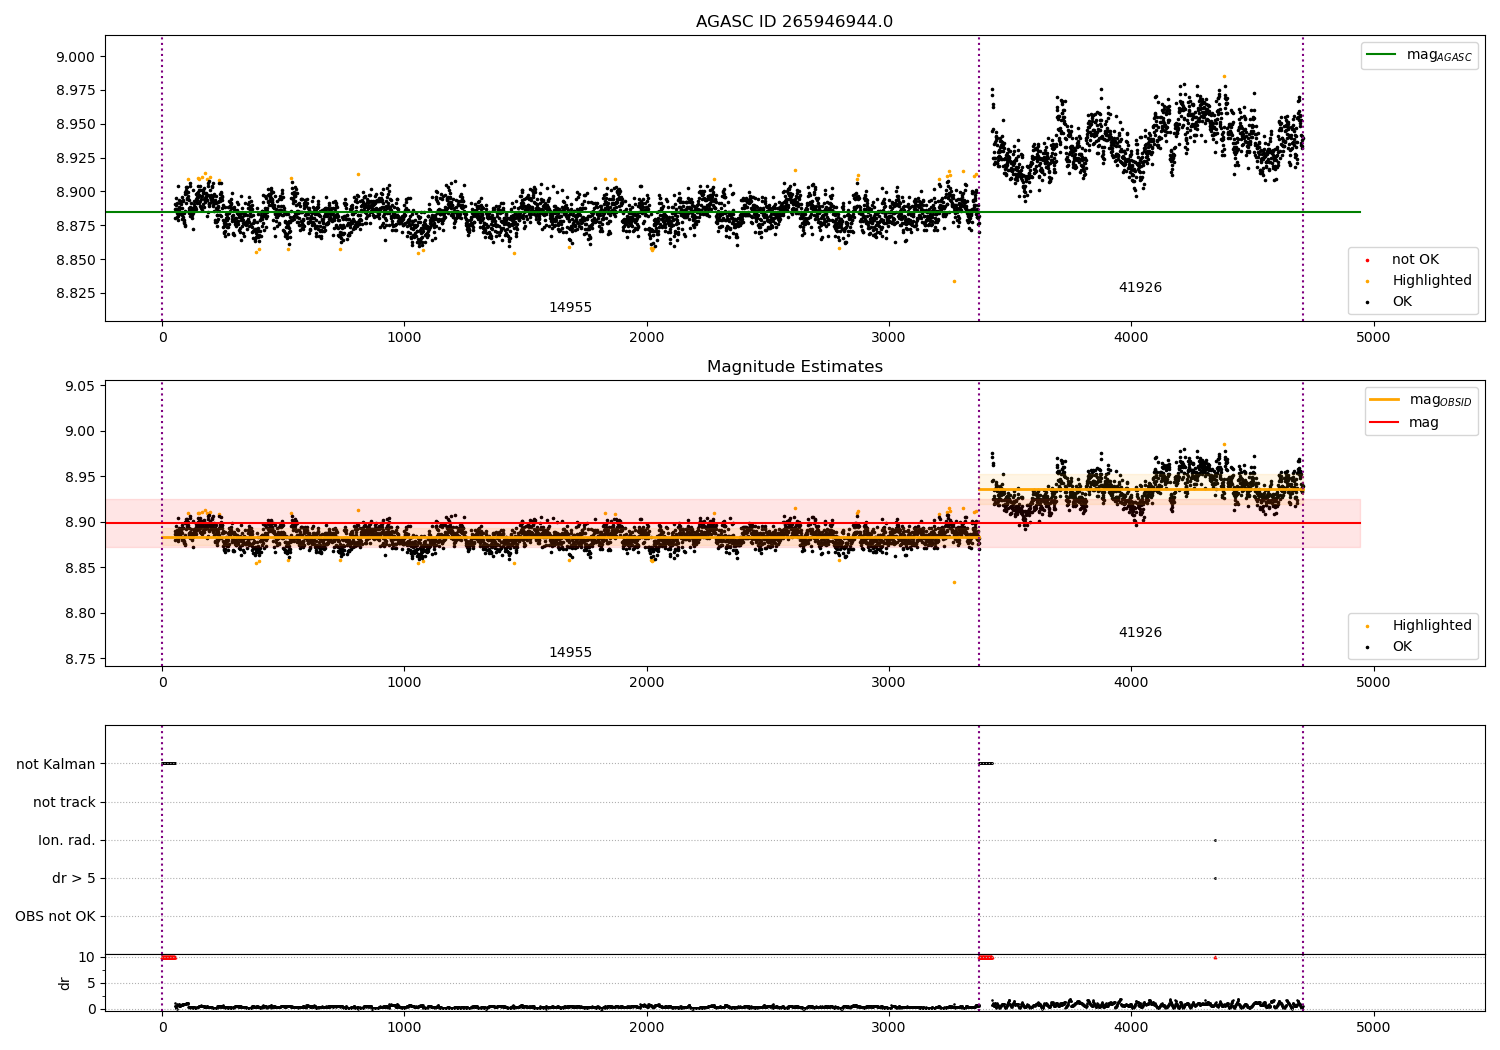Click the 8.85 y-axis tick label
1500x1050 pixels.
click(79, 568)
